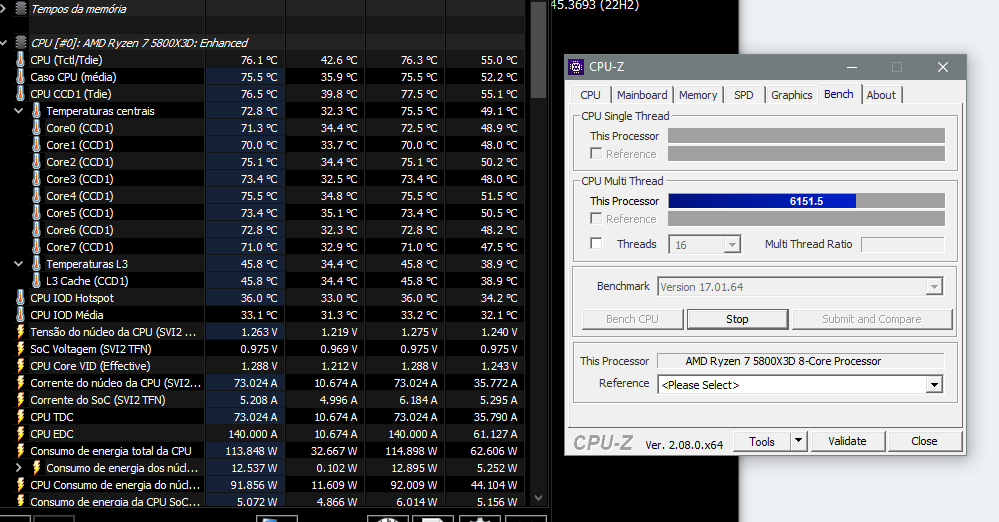Click the lightning icon for Consumo de energia total da CPU
This screenshot has height=522, width=999.
[x=20, y=451]
